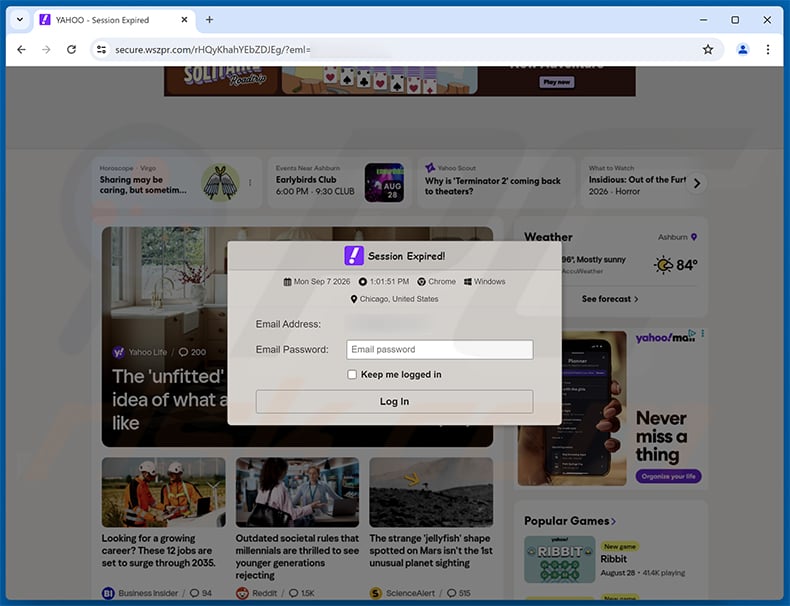Open the Chrome three-dot menu
Image resolution: width=790 pixels, height=606 pixels.
tap(767, 49)
